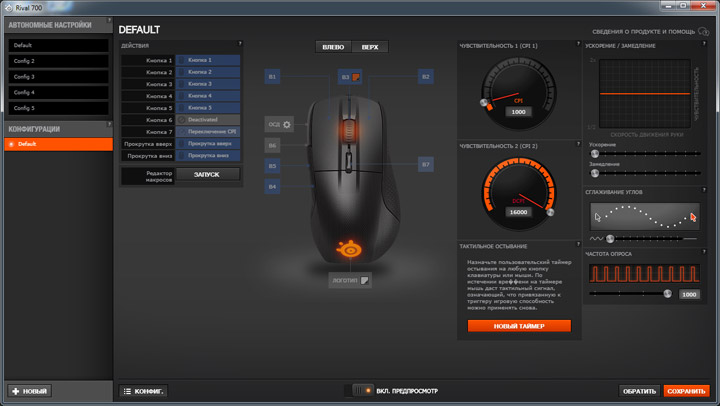The image size is (720, 406).
Task: Show help for КОНФИГУРАЦИИ panel
Action: [x=109, y=124]
